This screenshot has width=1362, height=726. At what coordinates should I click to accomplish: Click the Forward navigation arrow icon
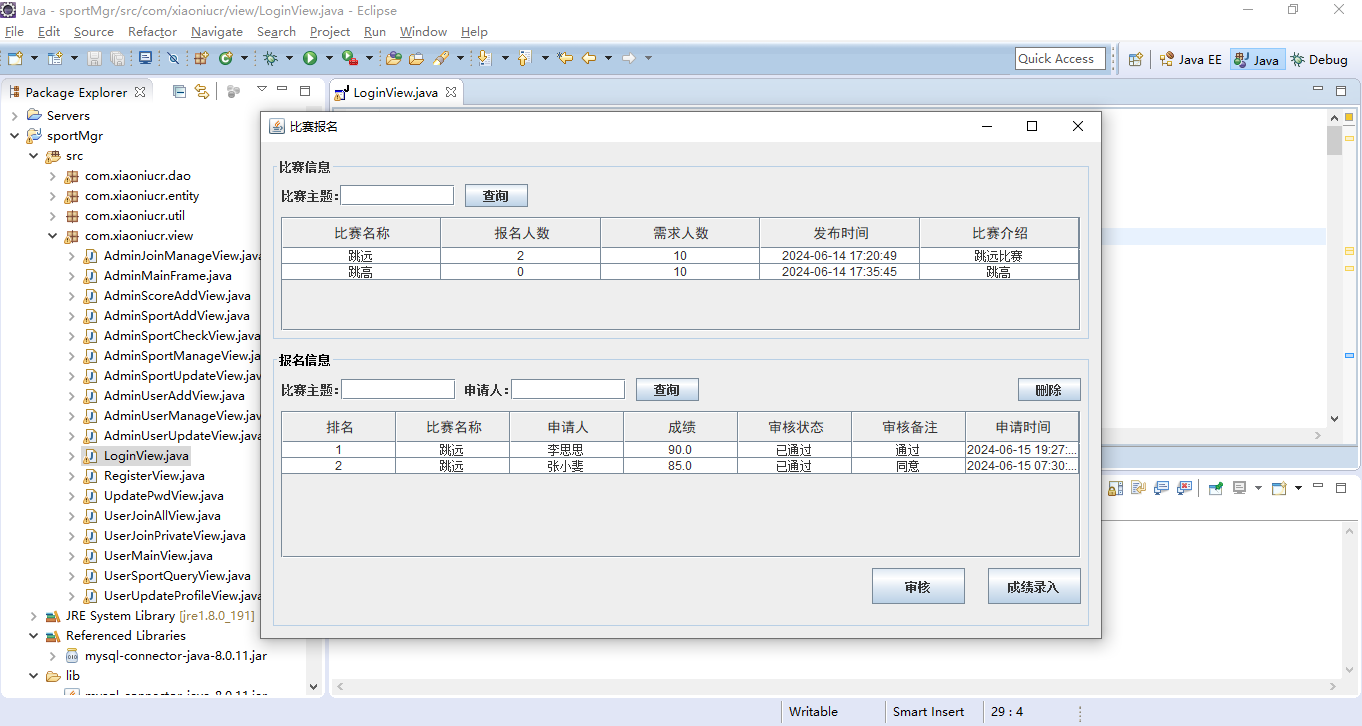[x=629, y=58]
